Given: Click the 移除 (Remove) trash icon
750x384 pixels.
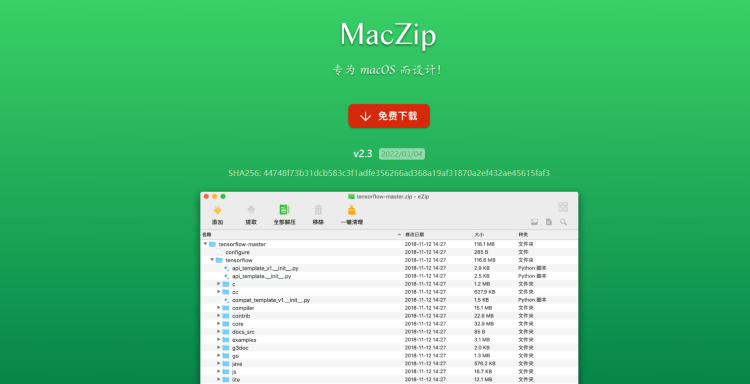Looking at the screenshot, I should pos(318,210).
